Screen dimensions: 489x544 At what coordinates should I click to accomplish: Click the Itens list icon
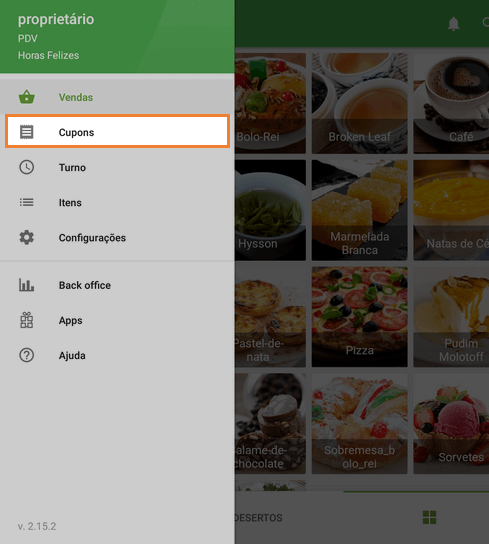(x=26, y=202)
